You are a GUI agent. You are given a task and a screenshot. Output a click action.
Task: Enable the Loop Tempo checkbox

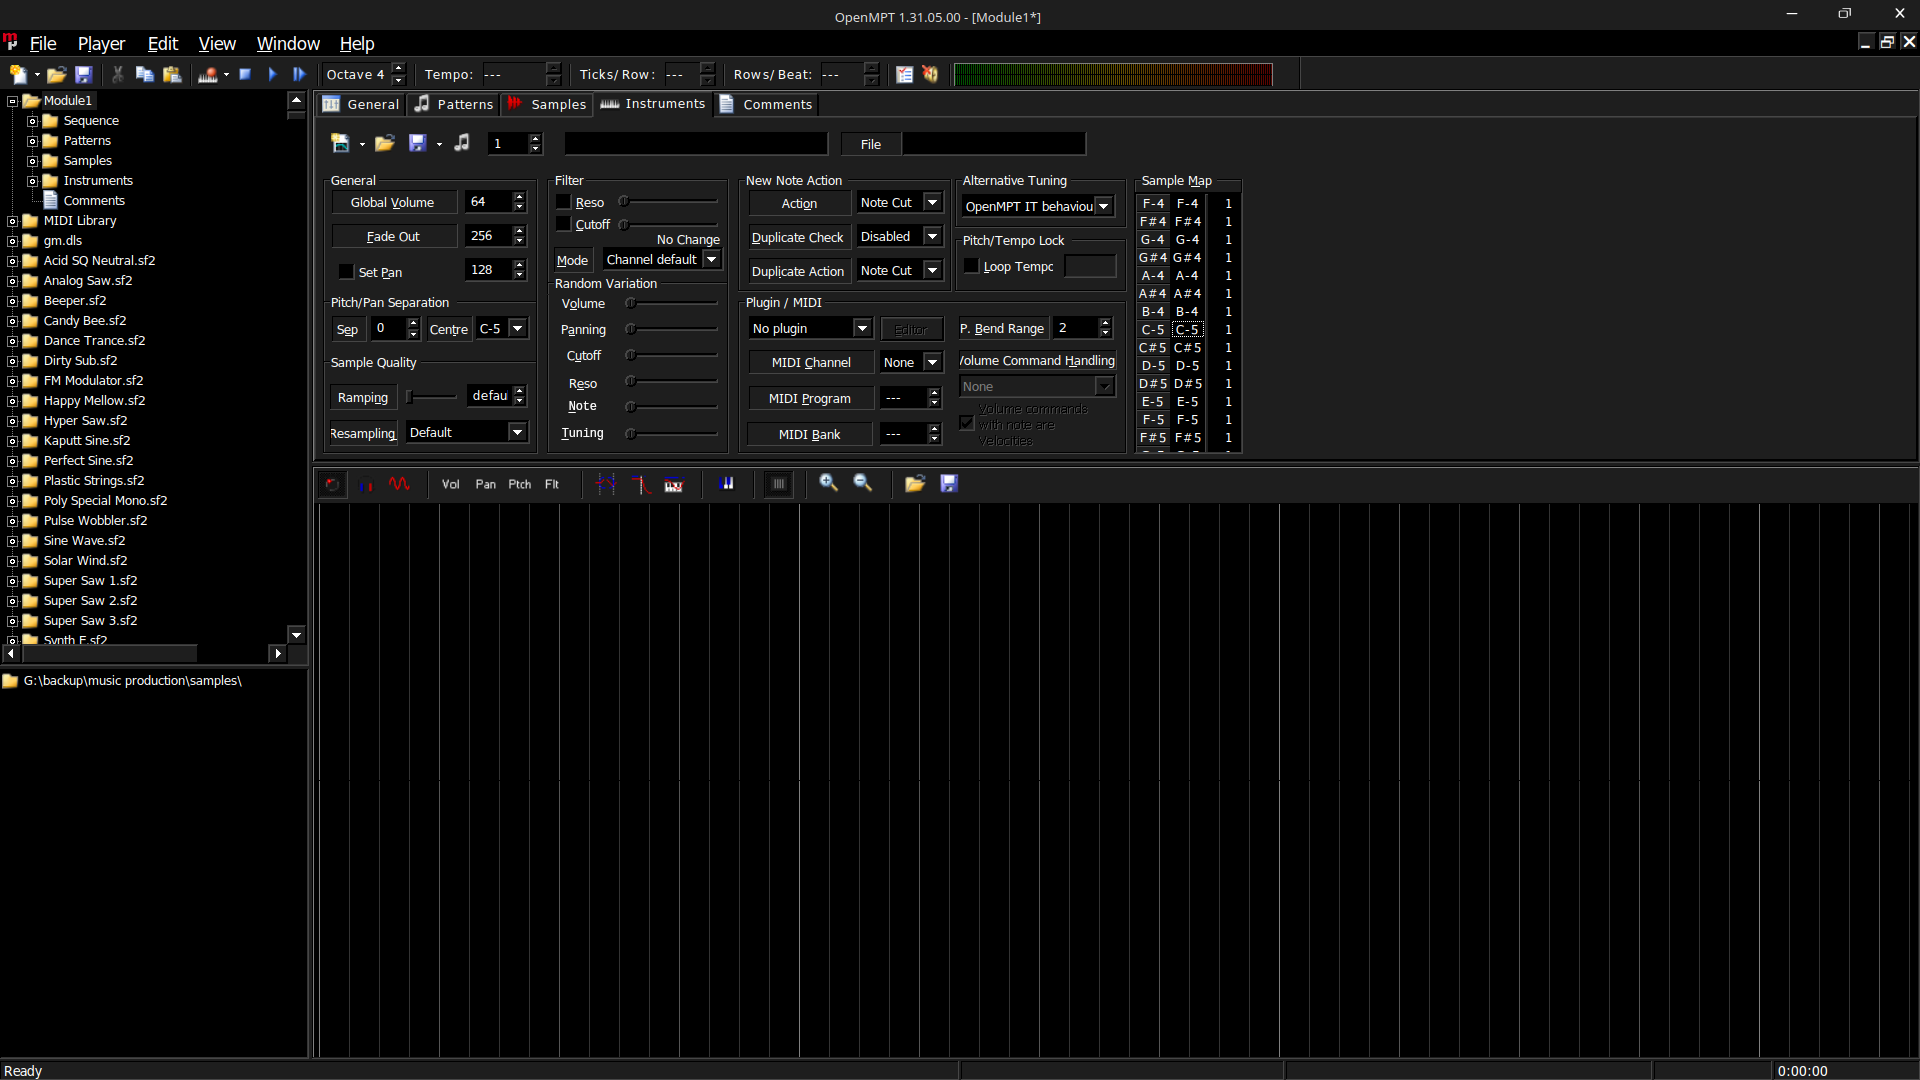971,266
